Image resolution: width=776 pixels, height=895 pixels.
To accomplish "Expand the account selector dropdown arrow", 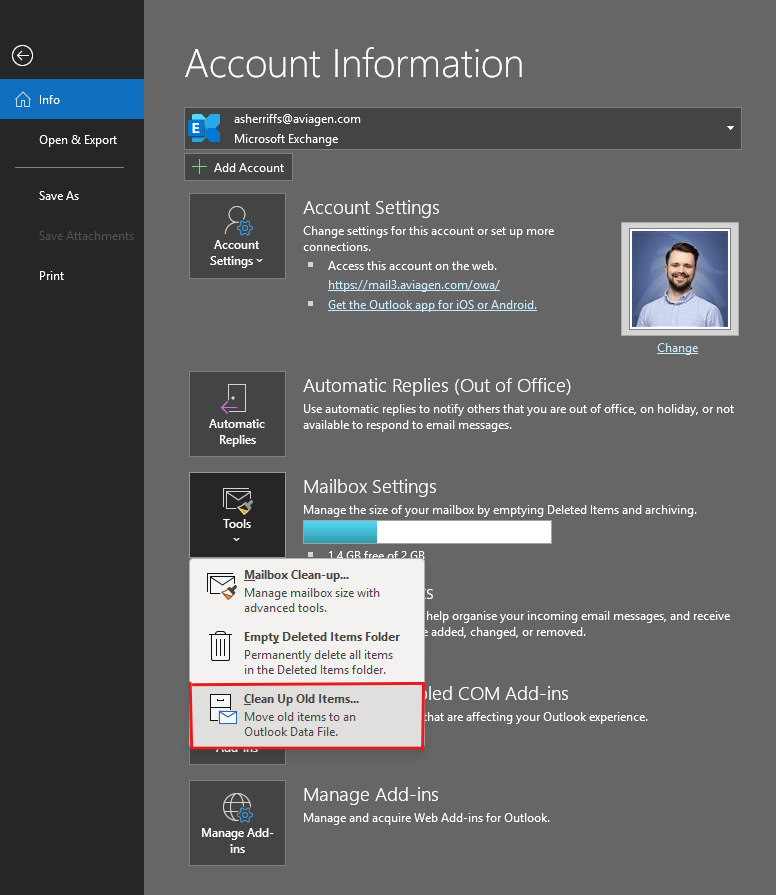I will [730, 128].
